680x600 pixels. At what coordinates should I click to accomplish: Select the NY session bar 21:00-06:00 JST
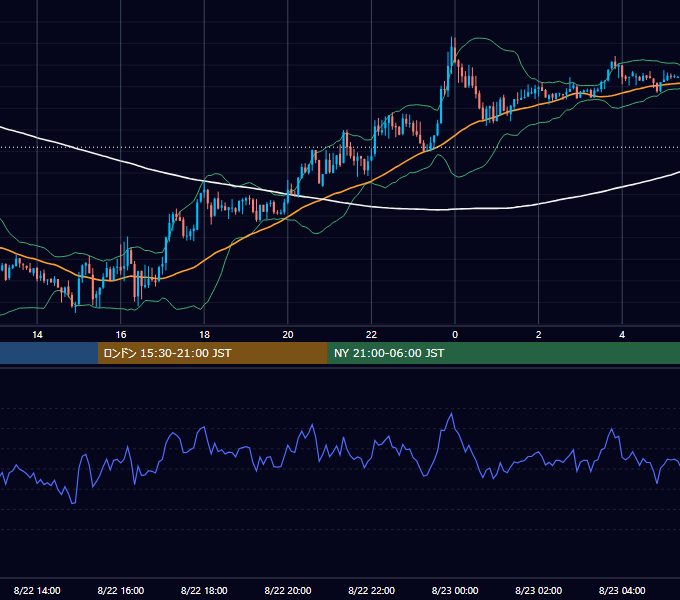pos(503,353)
